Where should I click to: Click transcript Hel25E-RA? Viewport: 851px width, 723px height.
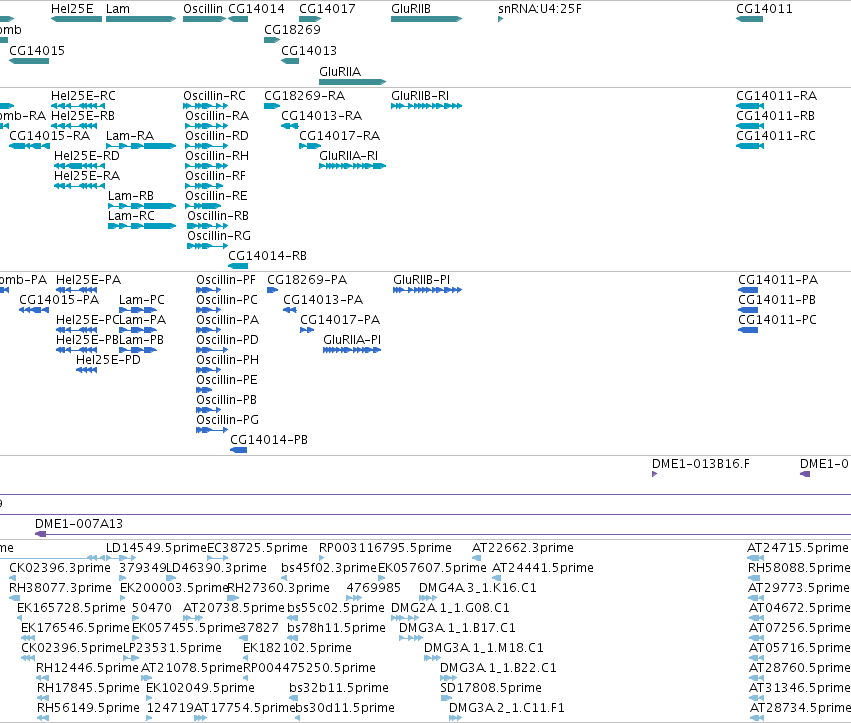pyautogui.click(x=87, y=176)
